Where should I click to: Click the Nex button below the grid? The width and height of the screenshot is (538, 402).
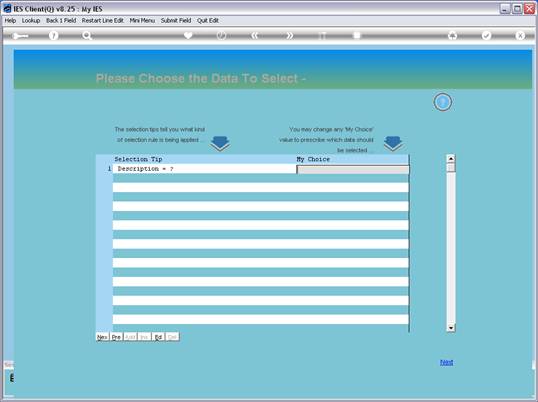[x=102, y=337]
